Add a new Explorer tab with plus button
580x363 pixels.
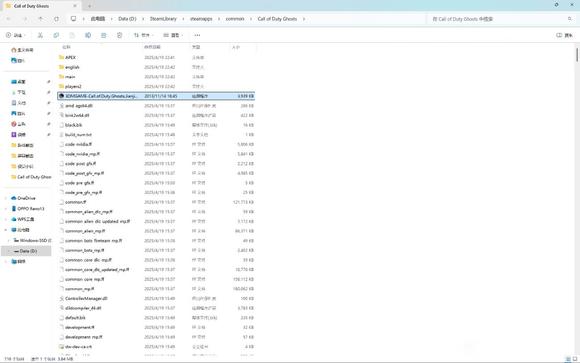pos(90,6)
